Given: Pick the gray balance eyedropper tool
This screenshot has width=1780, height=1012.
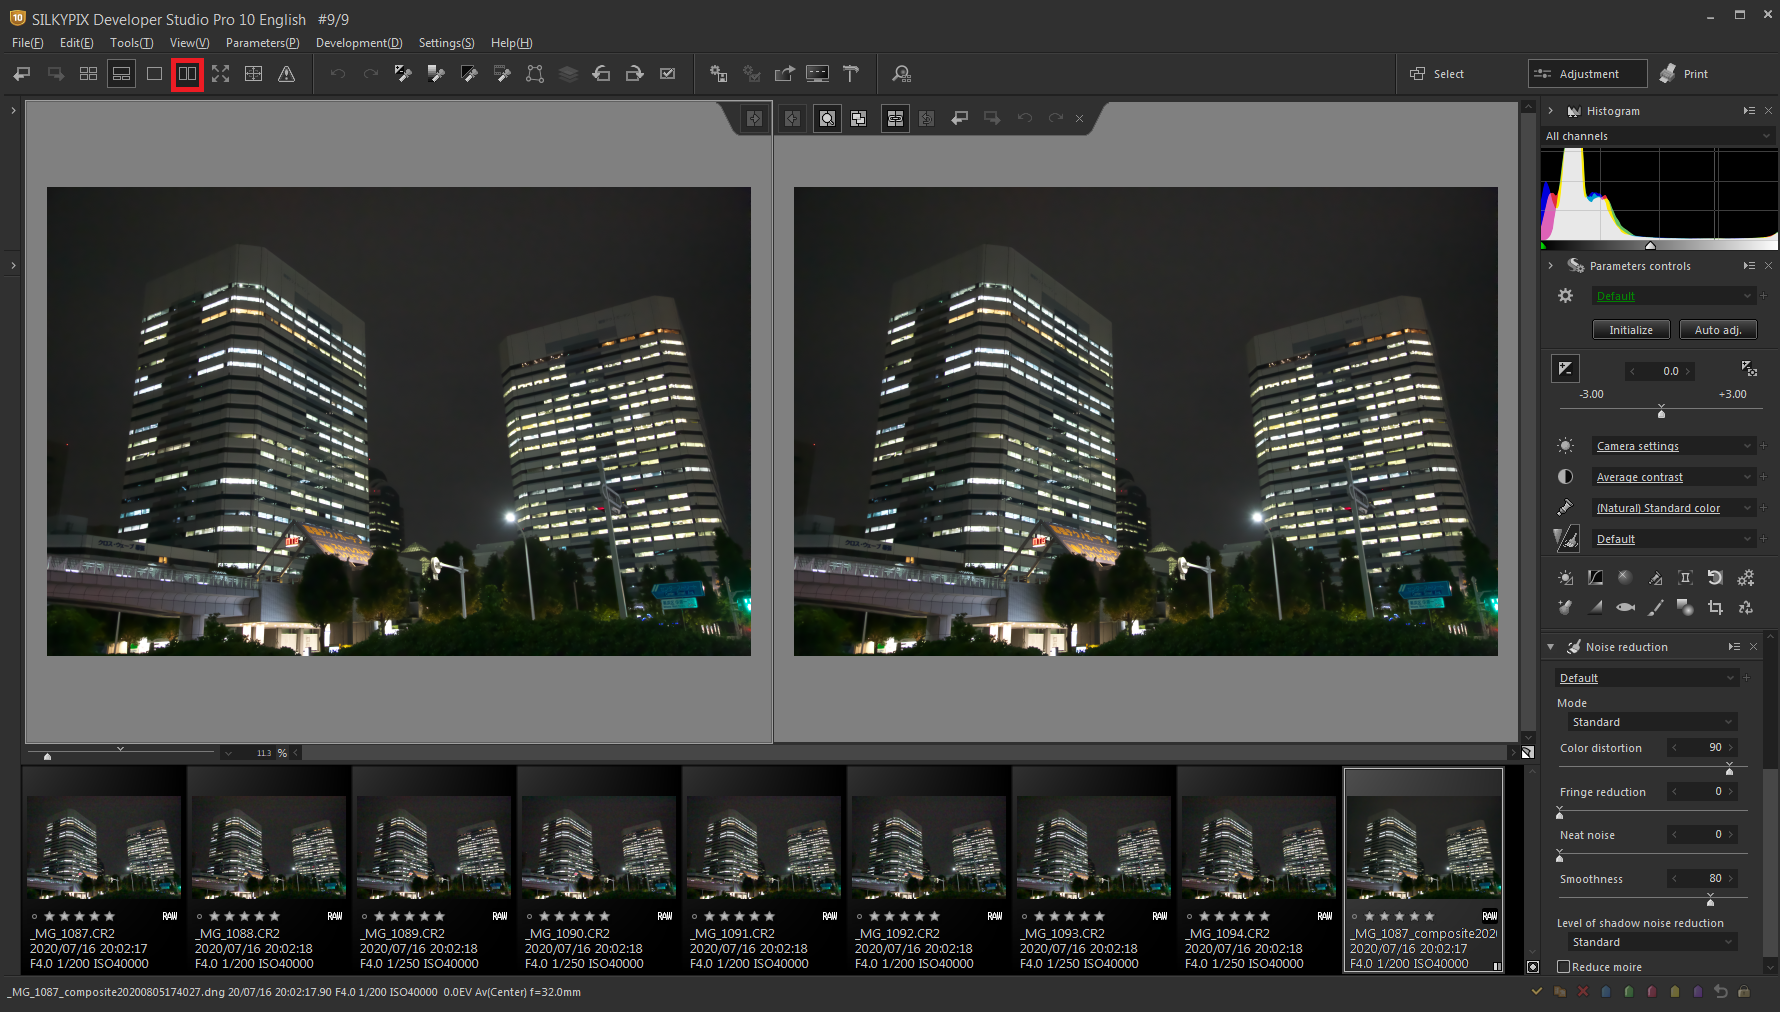Looking at the screenshot, I should pos(436,74).
